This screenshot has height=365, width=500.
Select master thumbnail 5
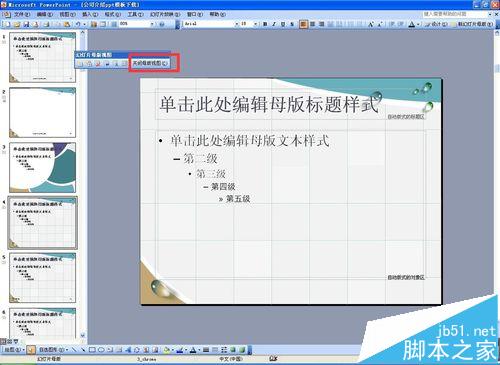coord(42,278)
